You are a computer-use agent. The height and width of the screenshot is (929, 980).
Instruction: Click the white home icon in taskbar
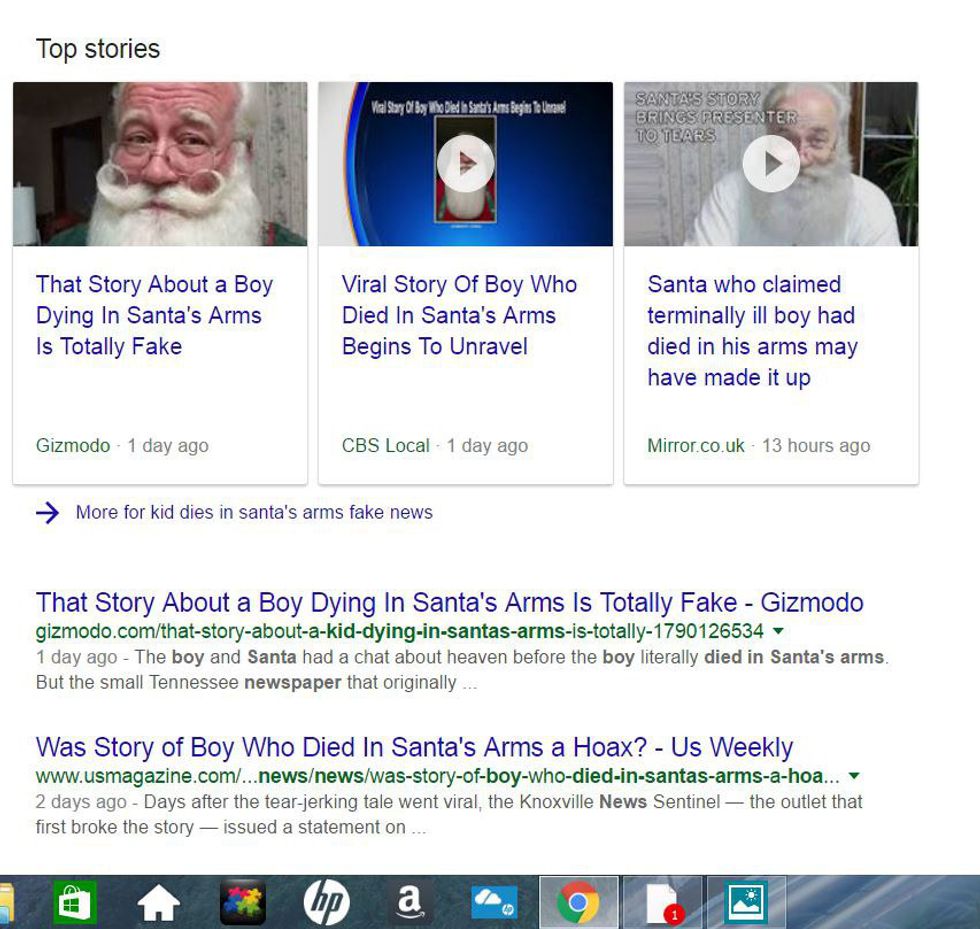(x=158, y=903)
